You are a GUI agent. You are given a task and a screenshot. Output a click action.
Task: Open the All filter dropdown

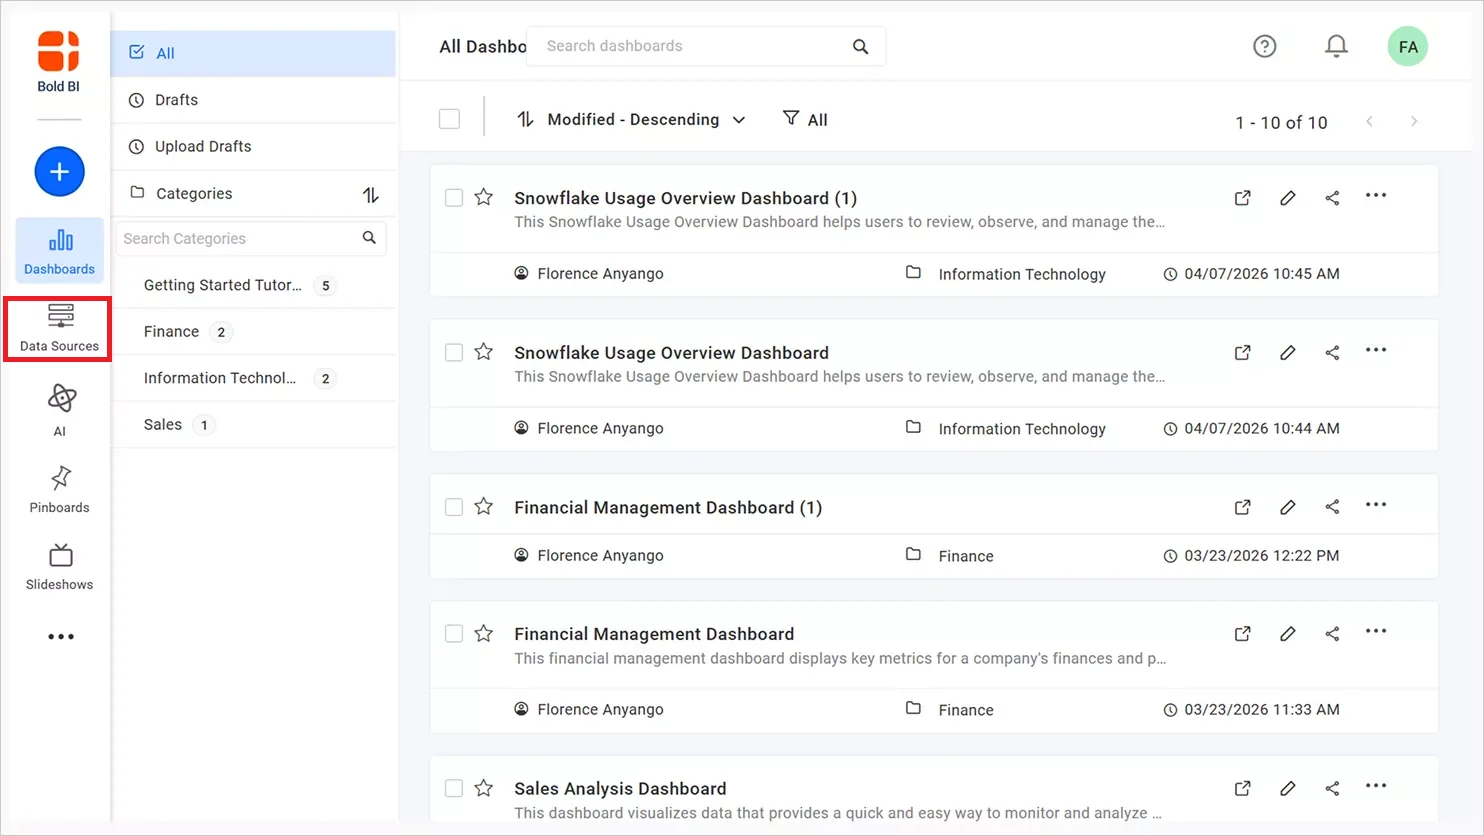[x=805, y=119]
